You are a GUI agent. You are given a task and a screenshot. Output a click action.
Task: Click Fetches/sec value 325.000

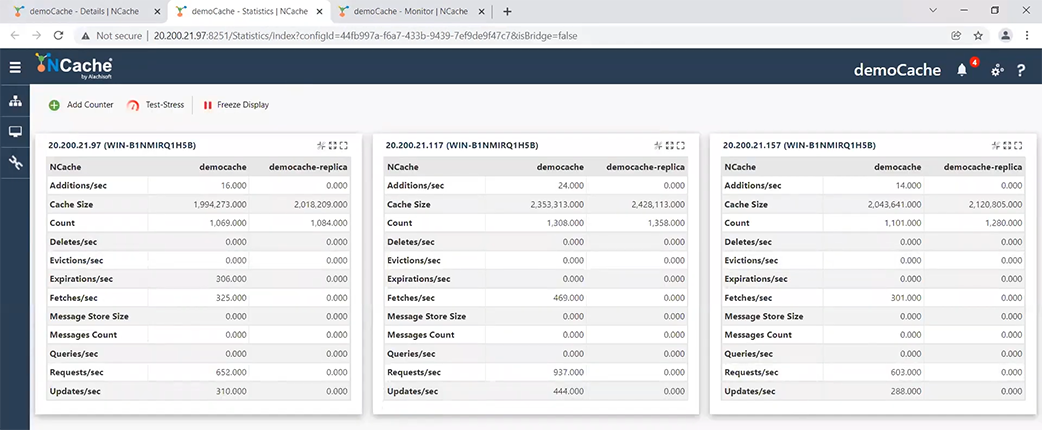coord(231,298)
